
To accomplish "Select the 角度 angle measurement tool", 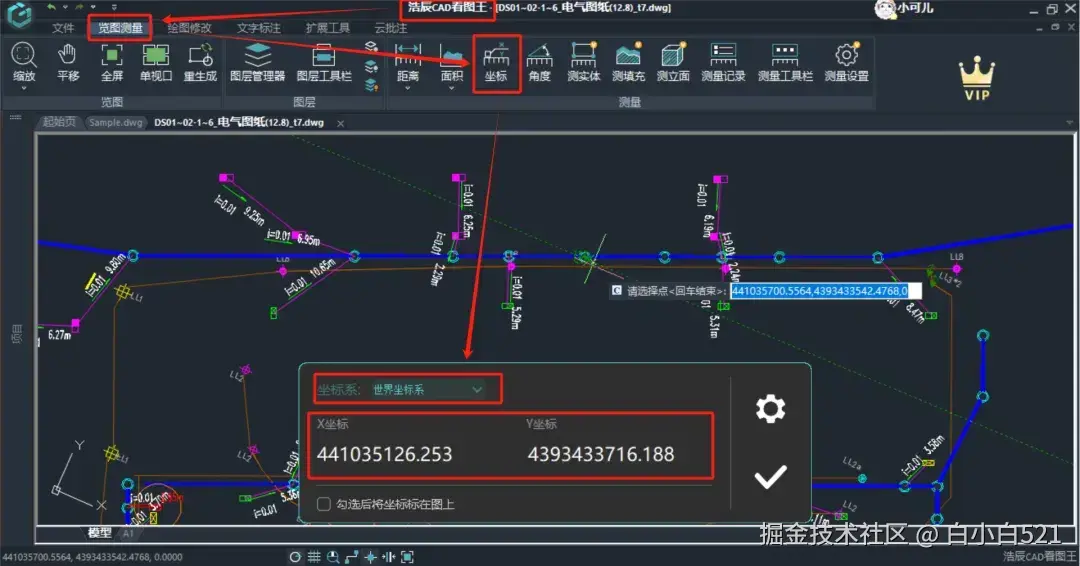I will click(539, 62).
